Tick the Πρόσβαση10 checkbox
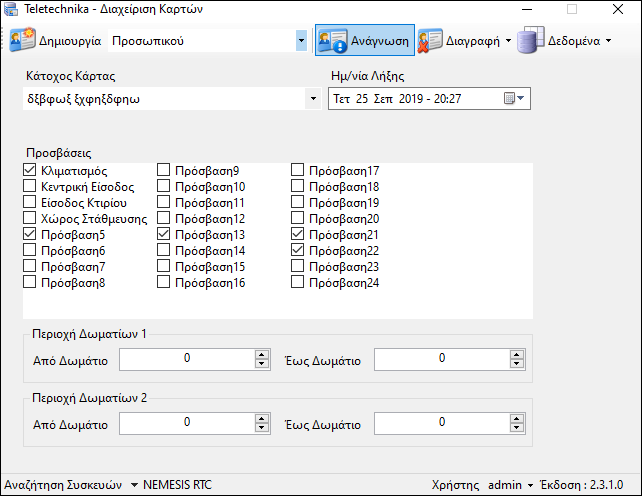Viewport: 642px width, 496px height. (x=163, y=186)
